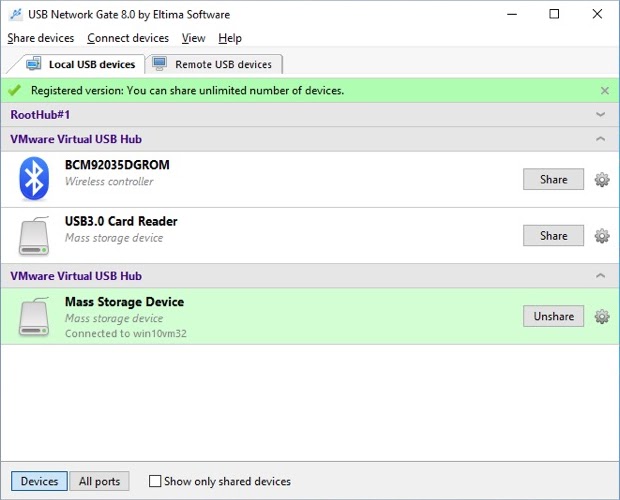The width and height of the screenshot is (620, 500).
Task: Dismiss the registered version notification
Action: point(605,91)
